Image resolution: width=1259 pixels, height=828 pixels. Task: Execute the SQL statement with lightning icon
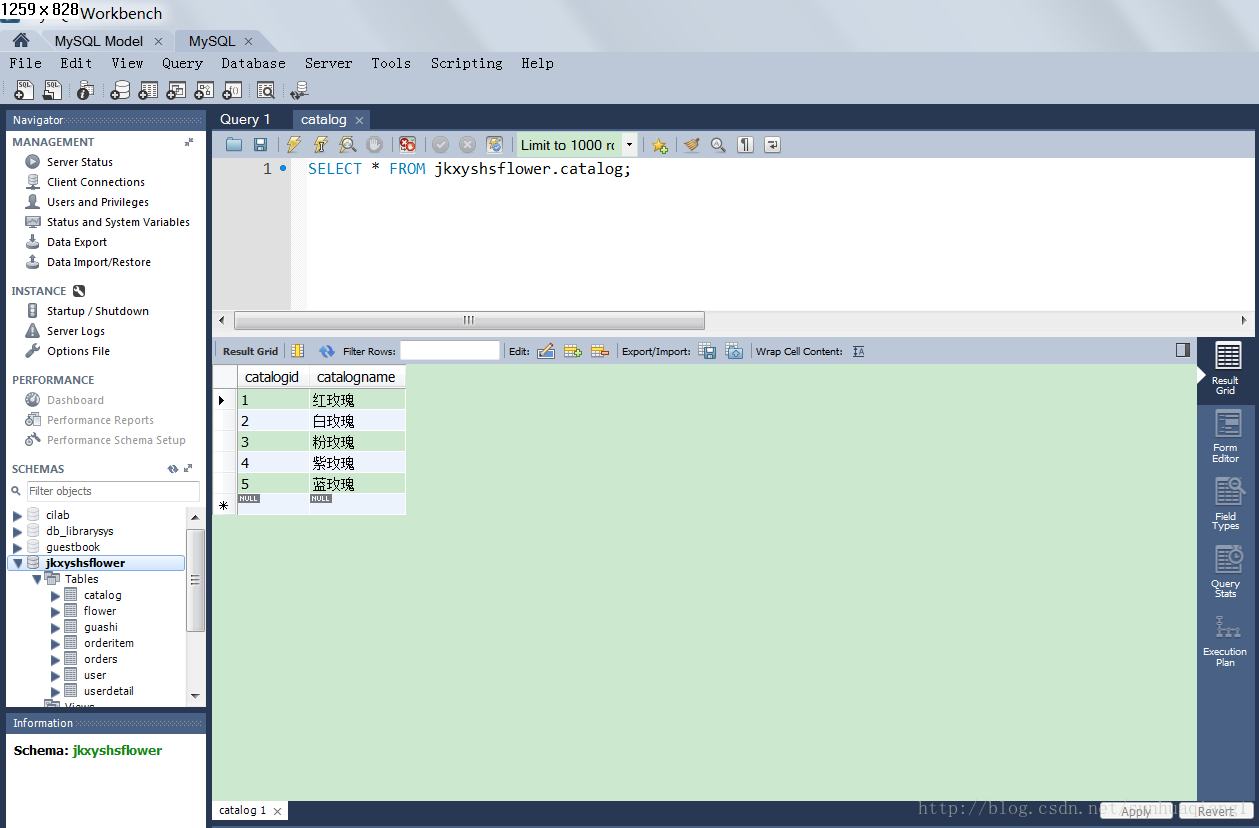pos(293,145)
